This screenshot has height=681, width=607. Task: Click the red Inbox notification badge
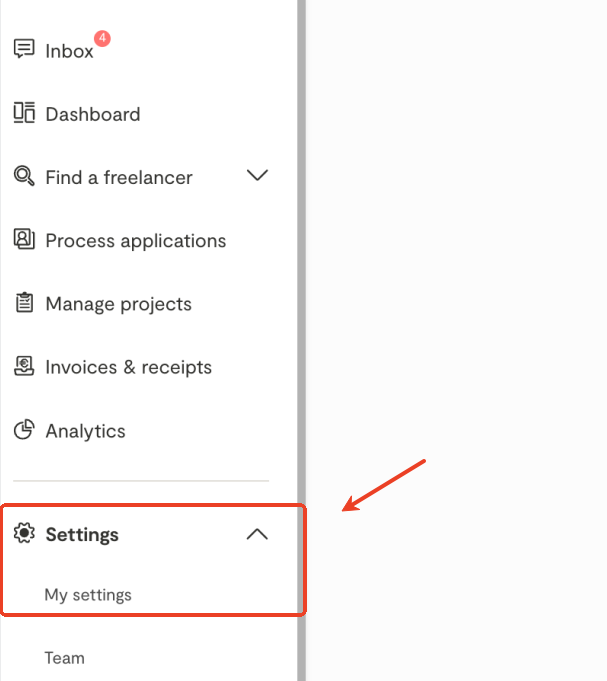102,39
